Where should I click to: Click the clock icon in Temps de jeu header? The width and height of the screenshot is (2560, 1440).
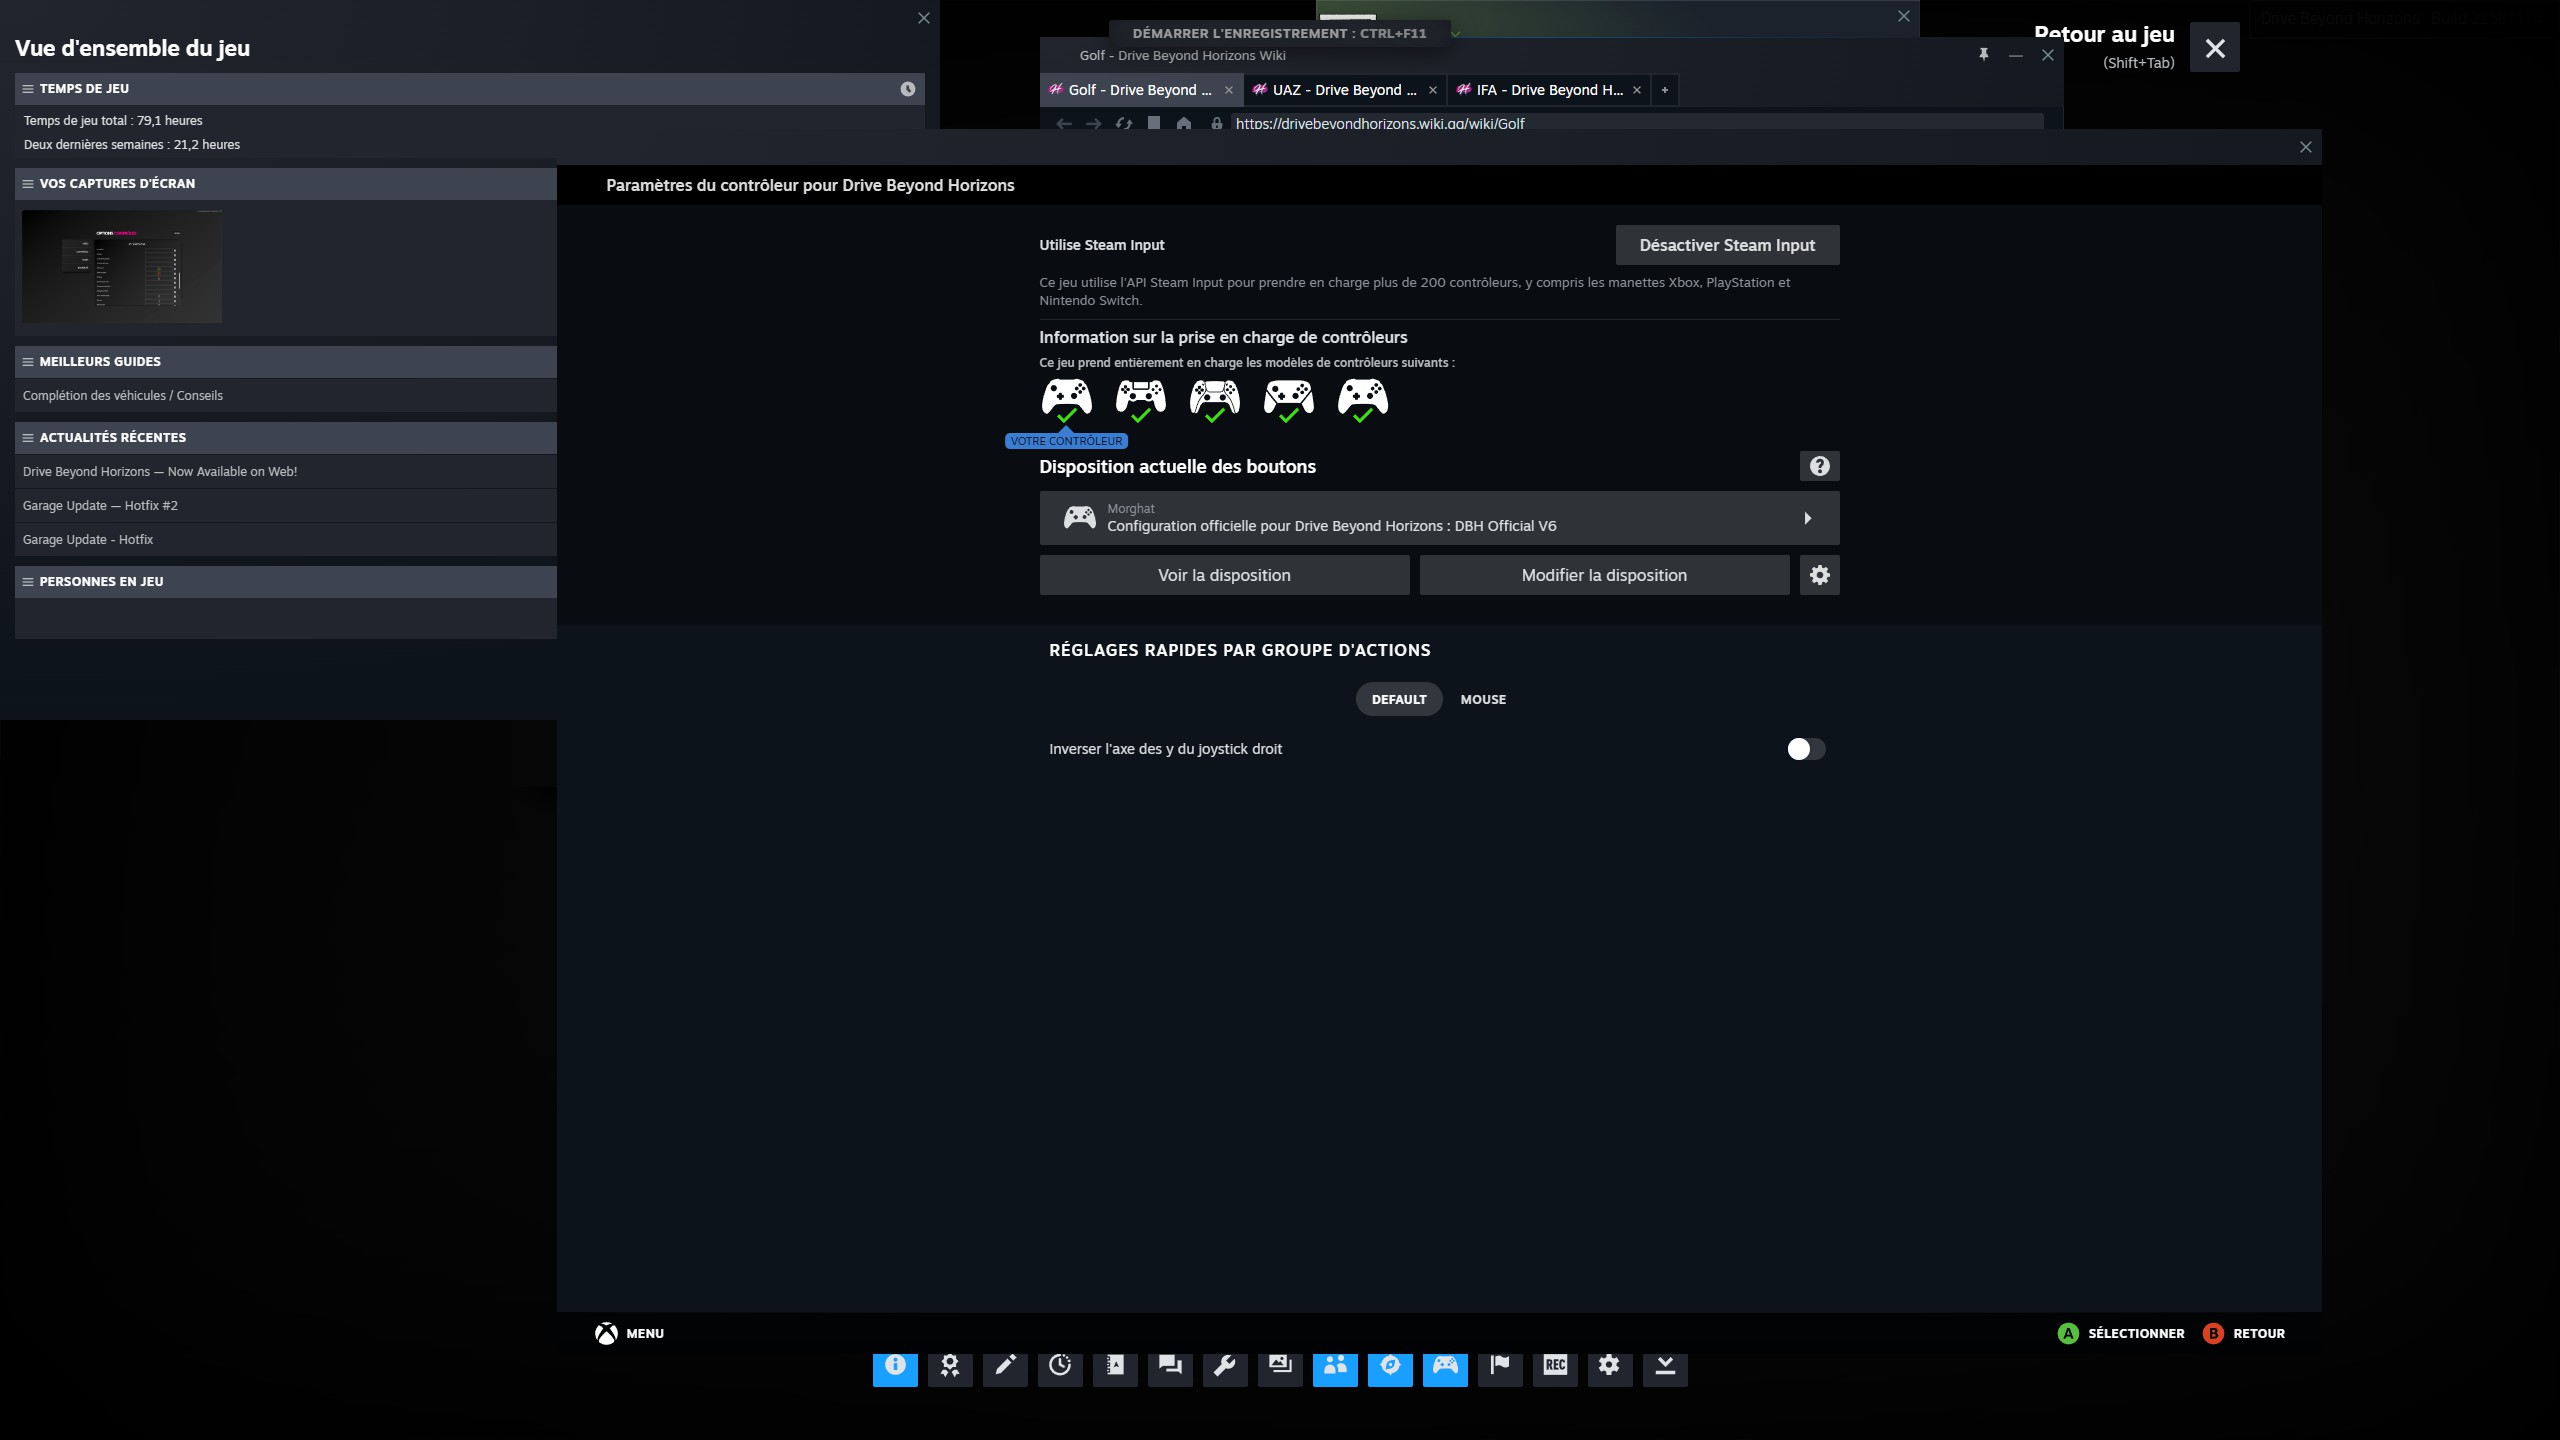(908, 89)
